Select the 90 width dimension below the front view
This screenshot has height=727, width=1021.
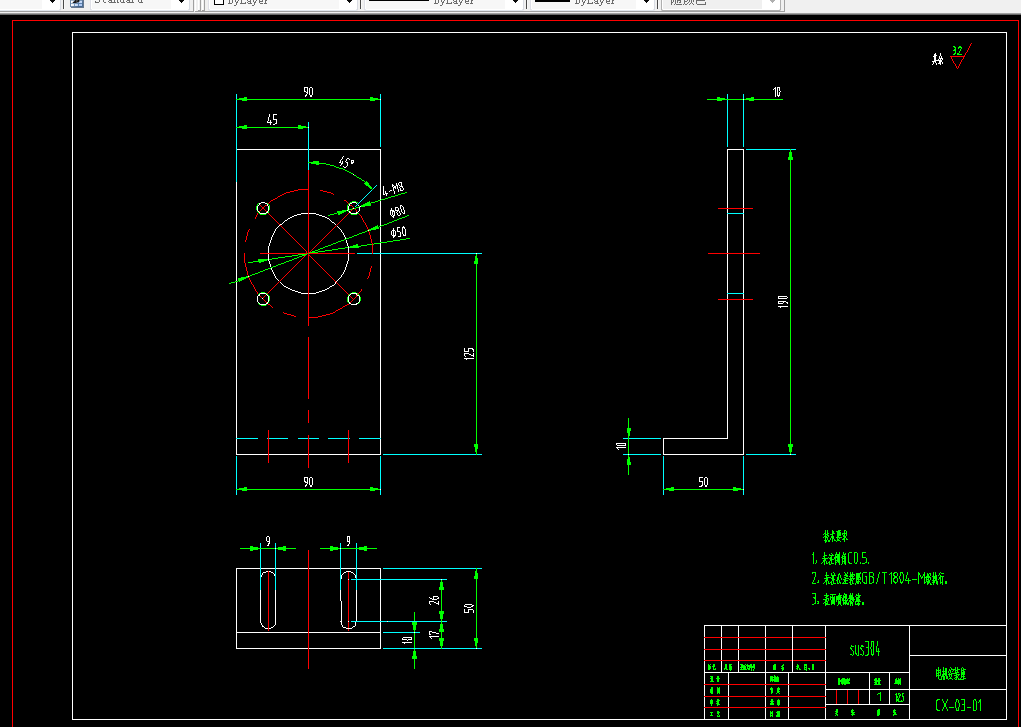click(x=308, y=481)
